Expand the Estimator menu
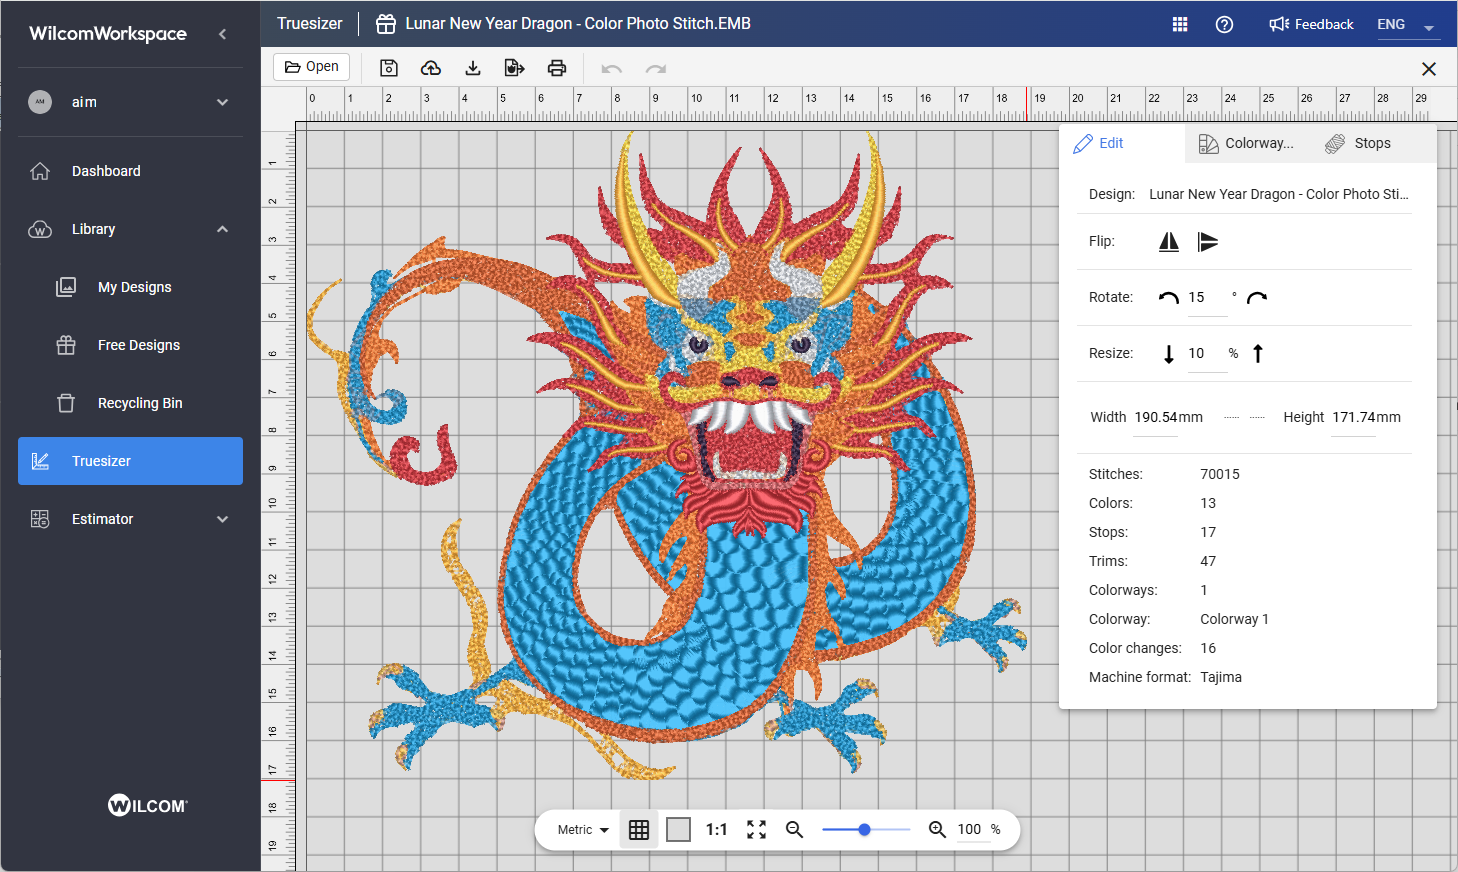This screenshot has height=872, width=1458. 222,519
